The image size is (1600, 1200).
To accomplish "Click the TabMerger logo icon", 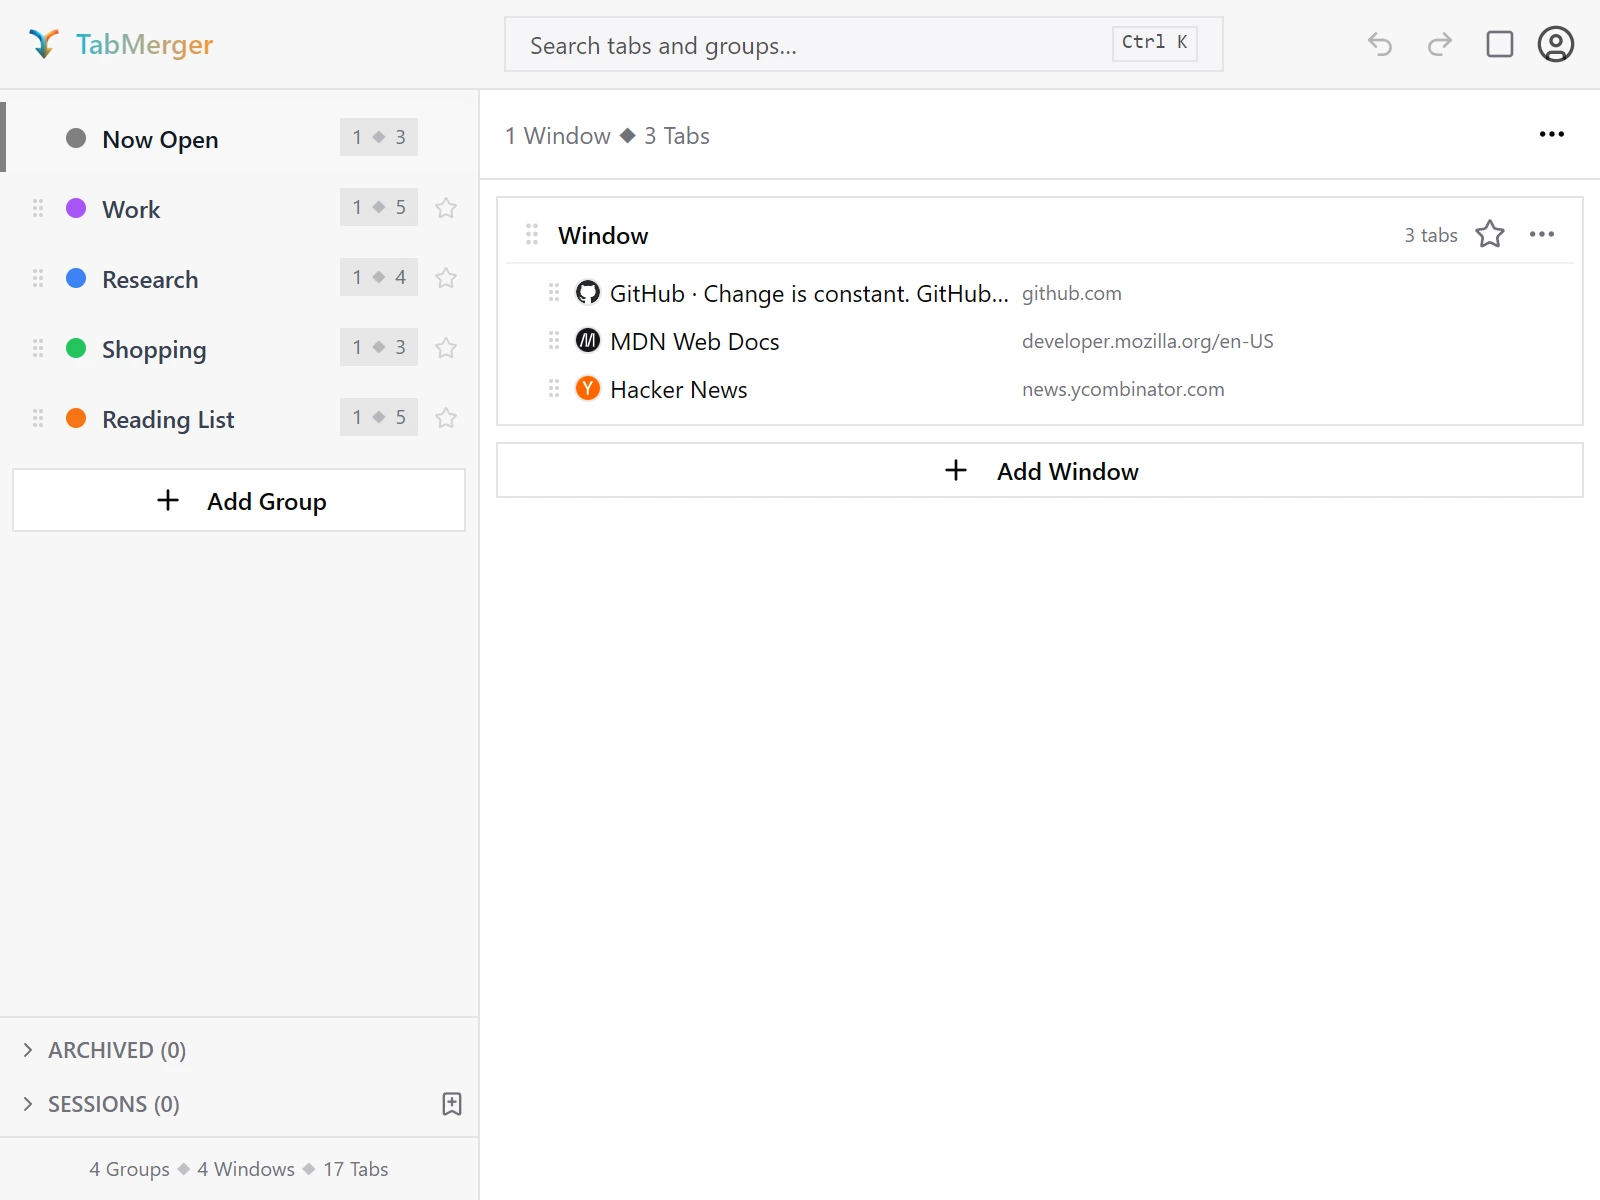I will click(x=44, y=44).
